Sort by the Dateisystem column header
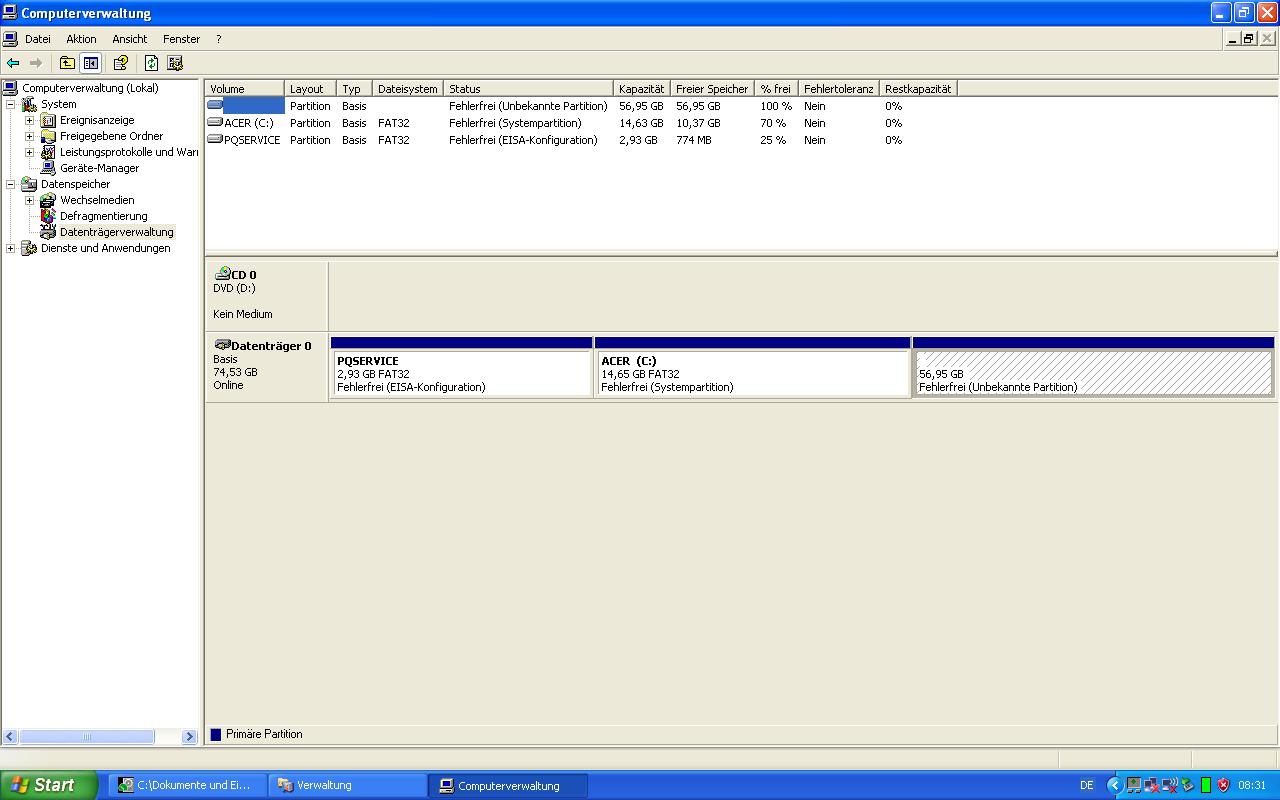This screenshot has height=800, width=1280. [x=408, y=89]
